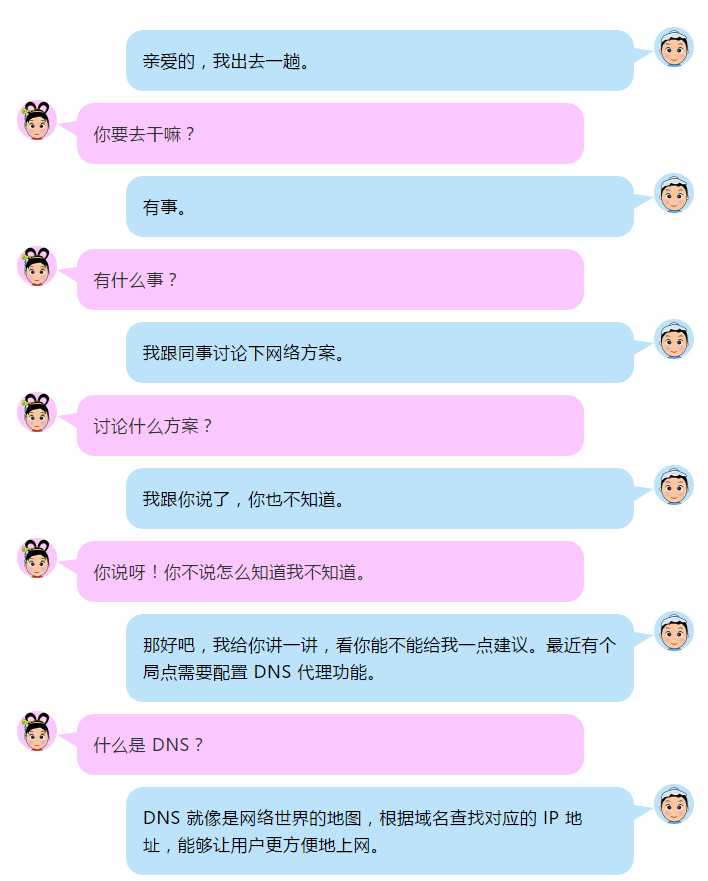
Task: Click the girl avatar beside "什么是 DNS？"
Action: tap(37, 732)
